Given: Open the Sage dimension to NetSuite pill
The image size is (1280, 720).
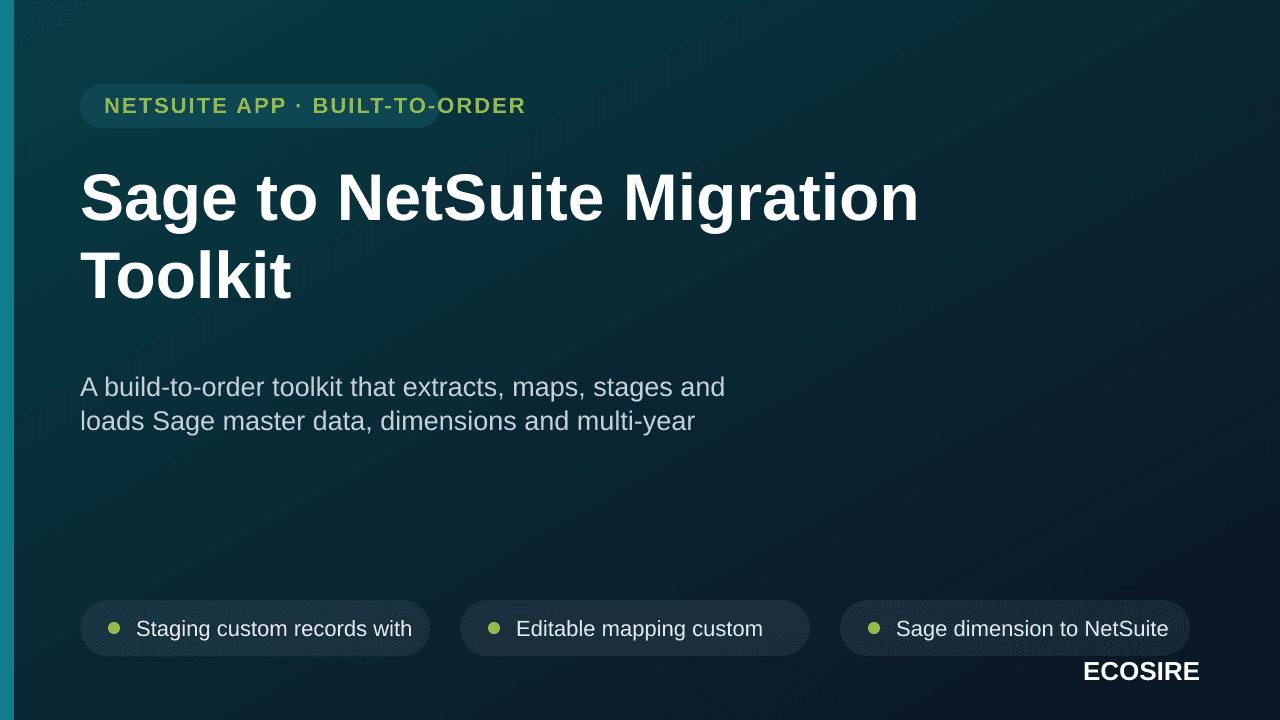Looking at the screenshot, I should click(1015, 628).
